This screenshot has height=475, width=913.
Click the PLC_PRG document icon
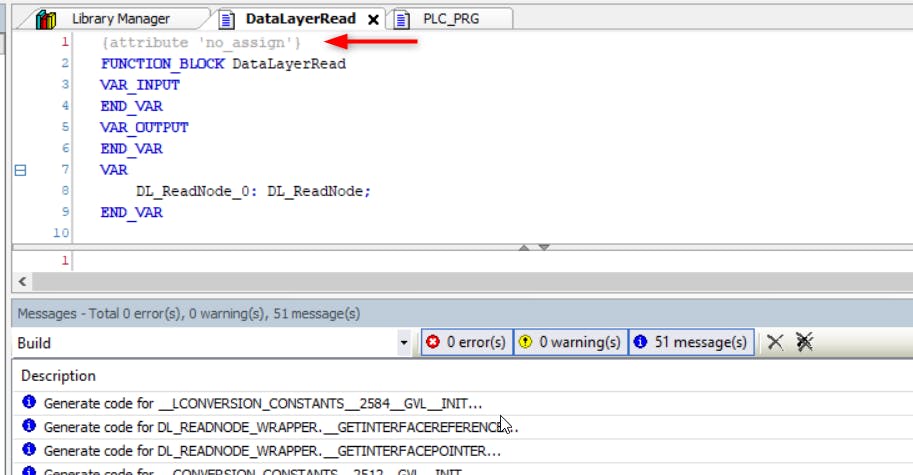tap(402, 19)
